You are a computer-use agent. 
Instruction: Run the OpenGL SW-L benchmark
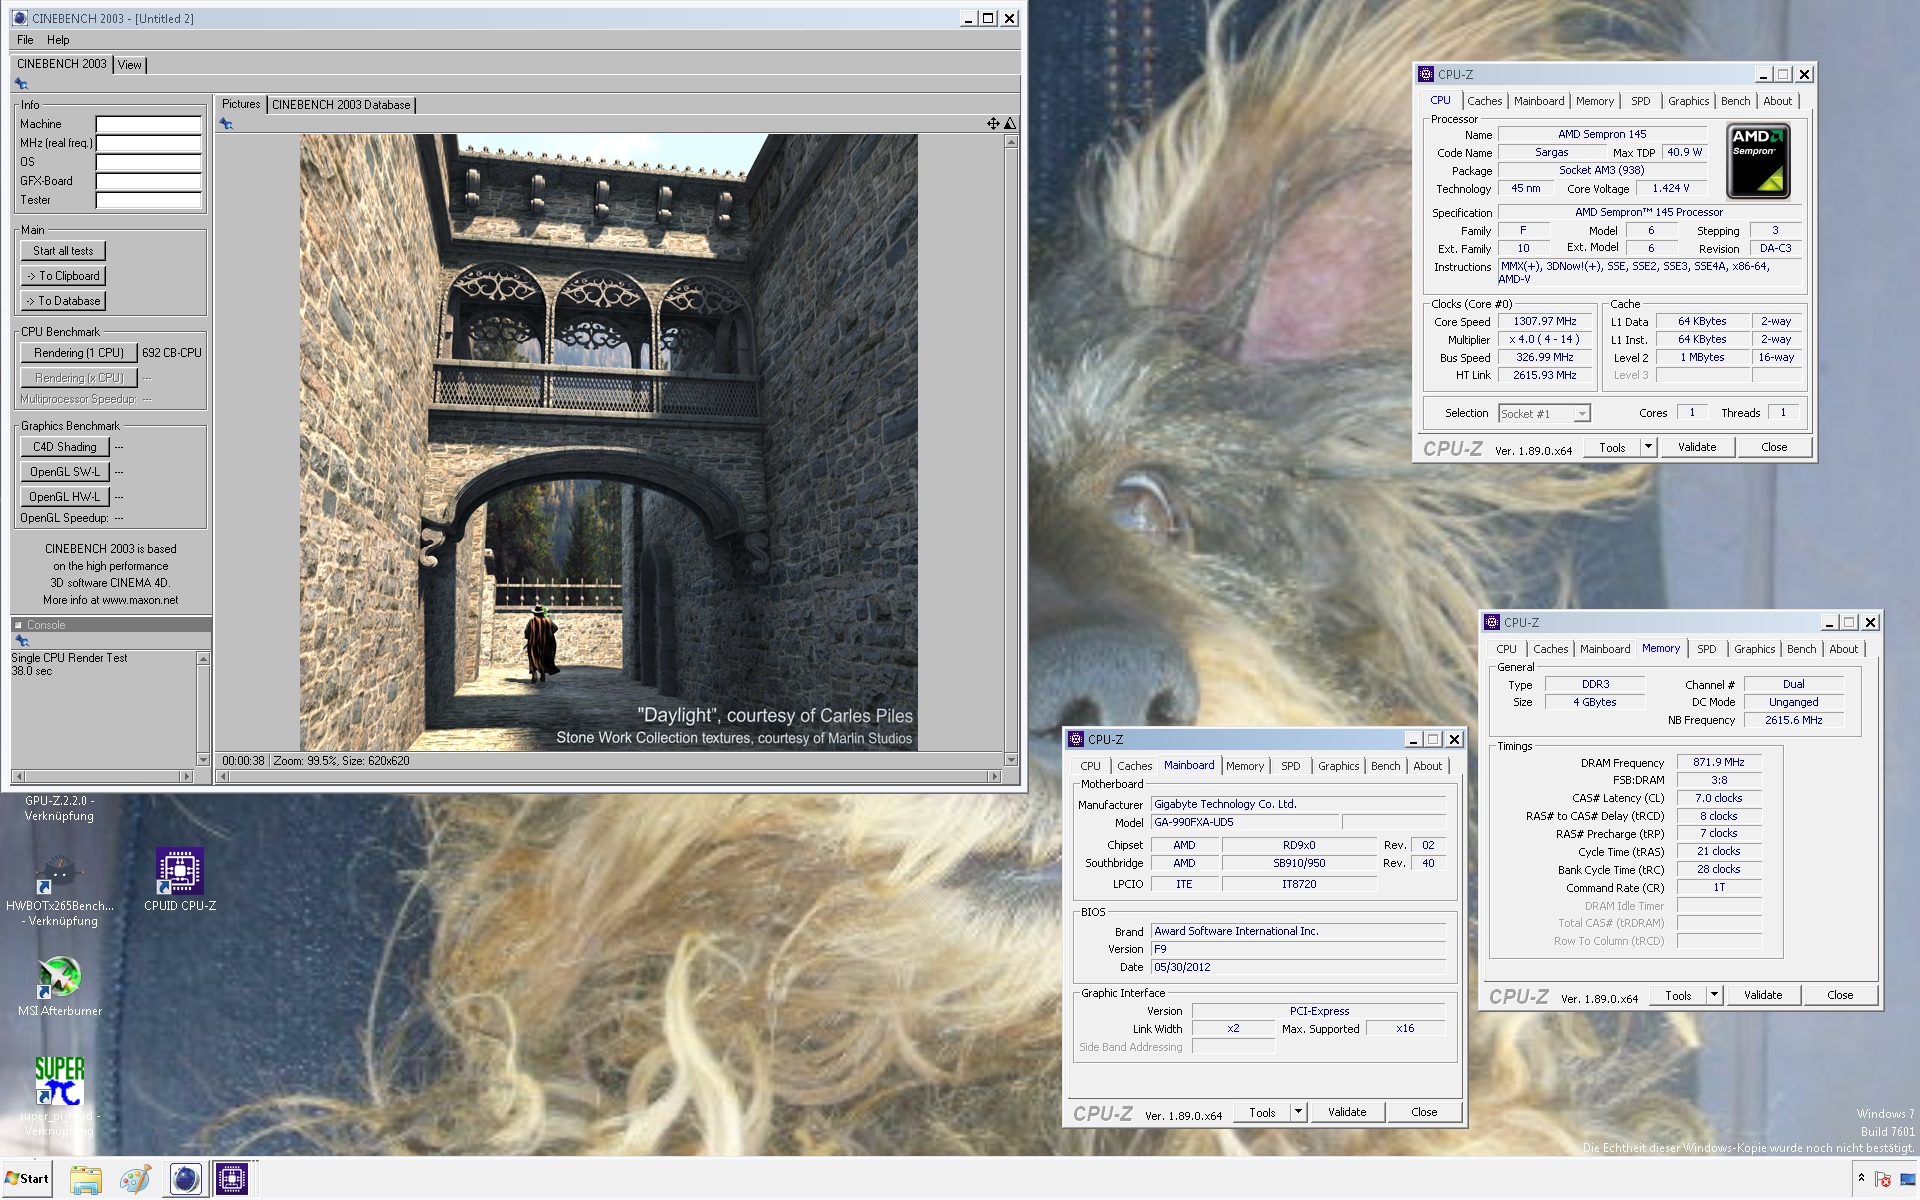[x=64, y=472]
